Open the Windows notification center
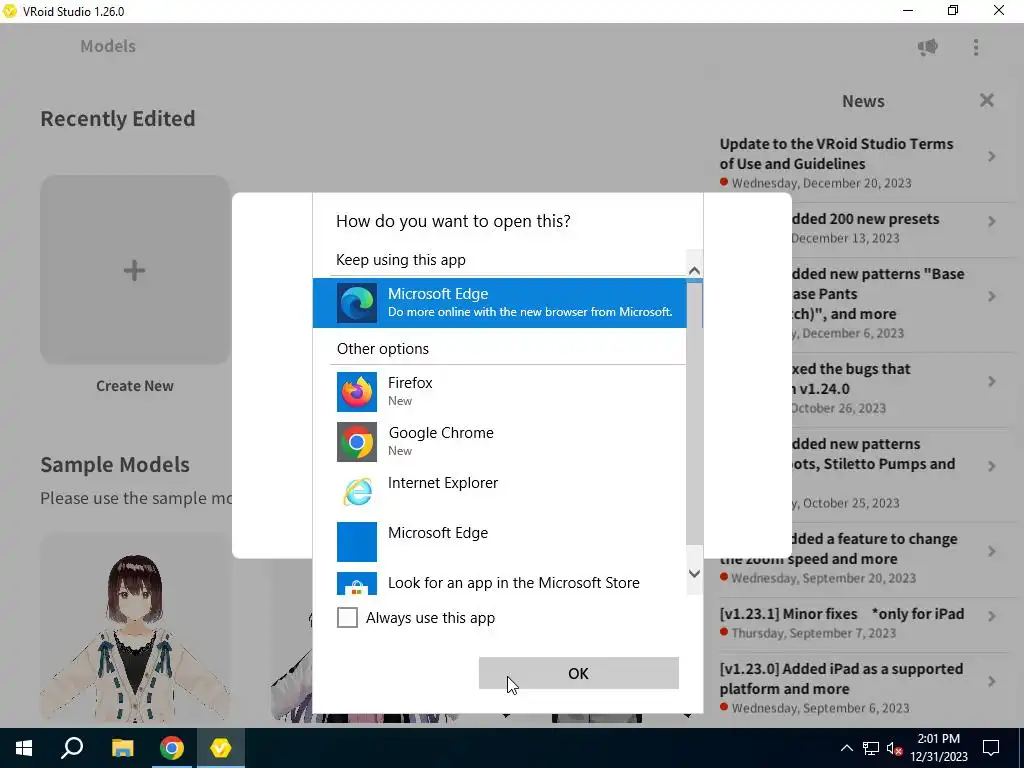 pos(991,748)
